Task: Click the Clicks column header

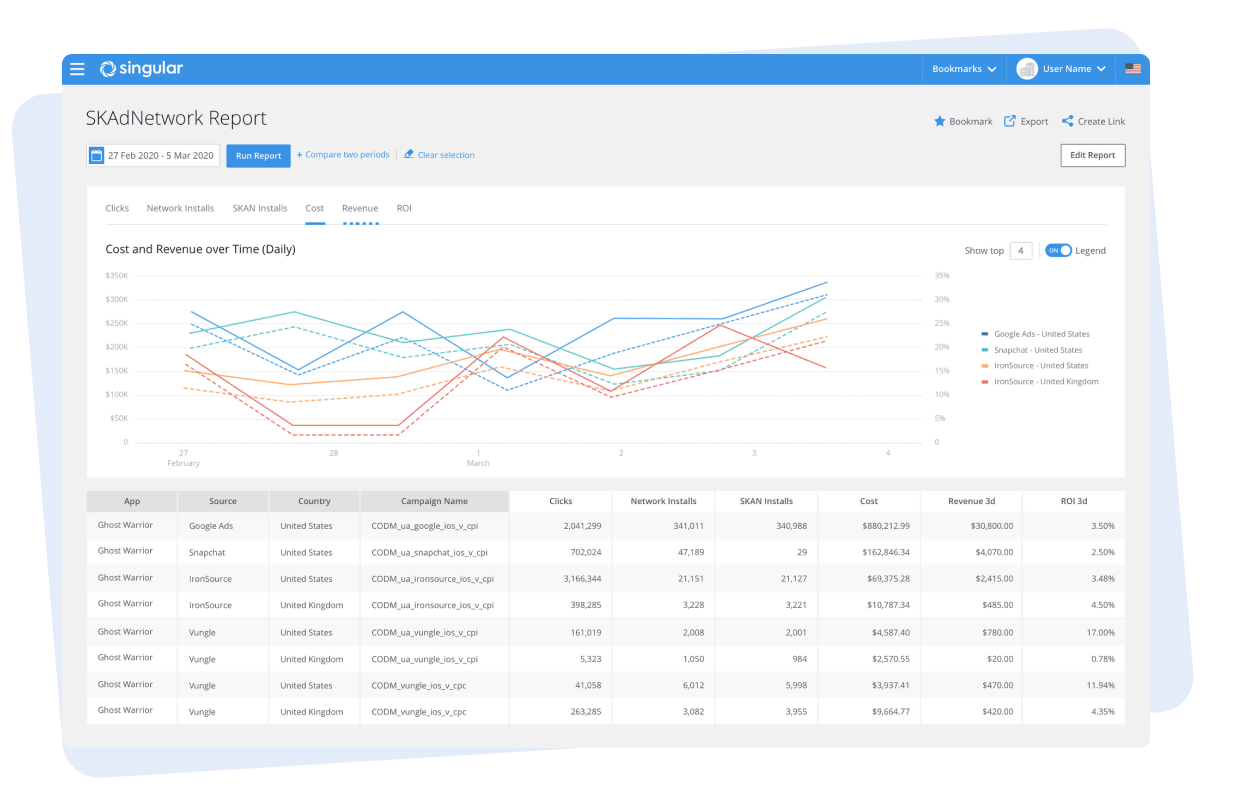Action: [x=561, y=501]
